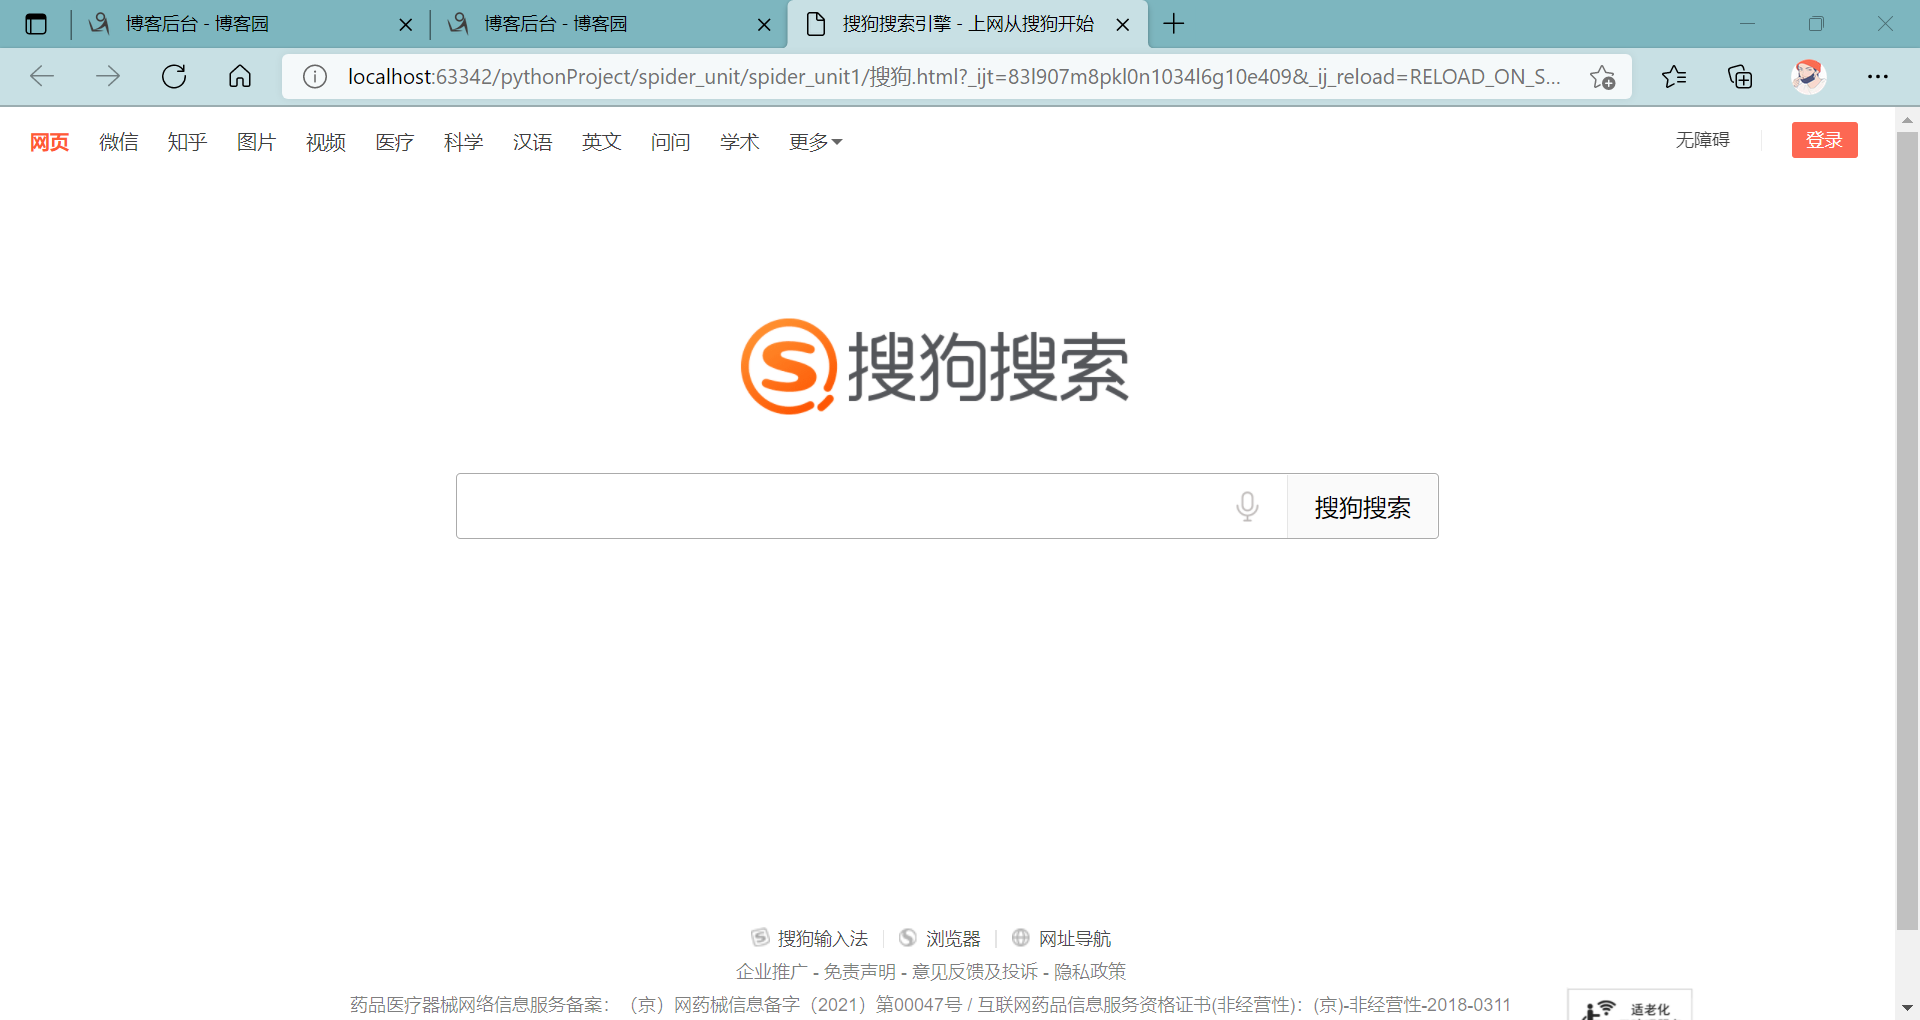Viewport: 1920px width, 1020px height.
Task: Select the 图片 search category
Action: click(x=256, y=142)
